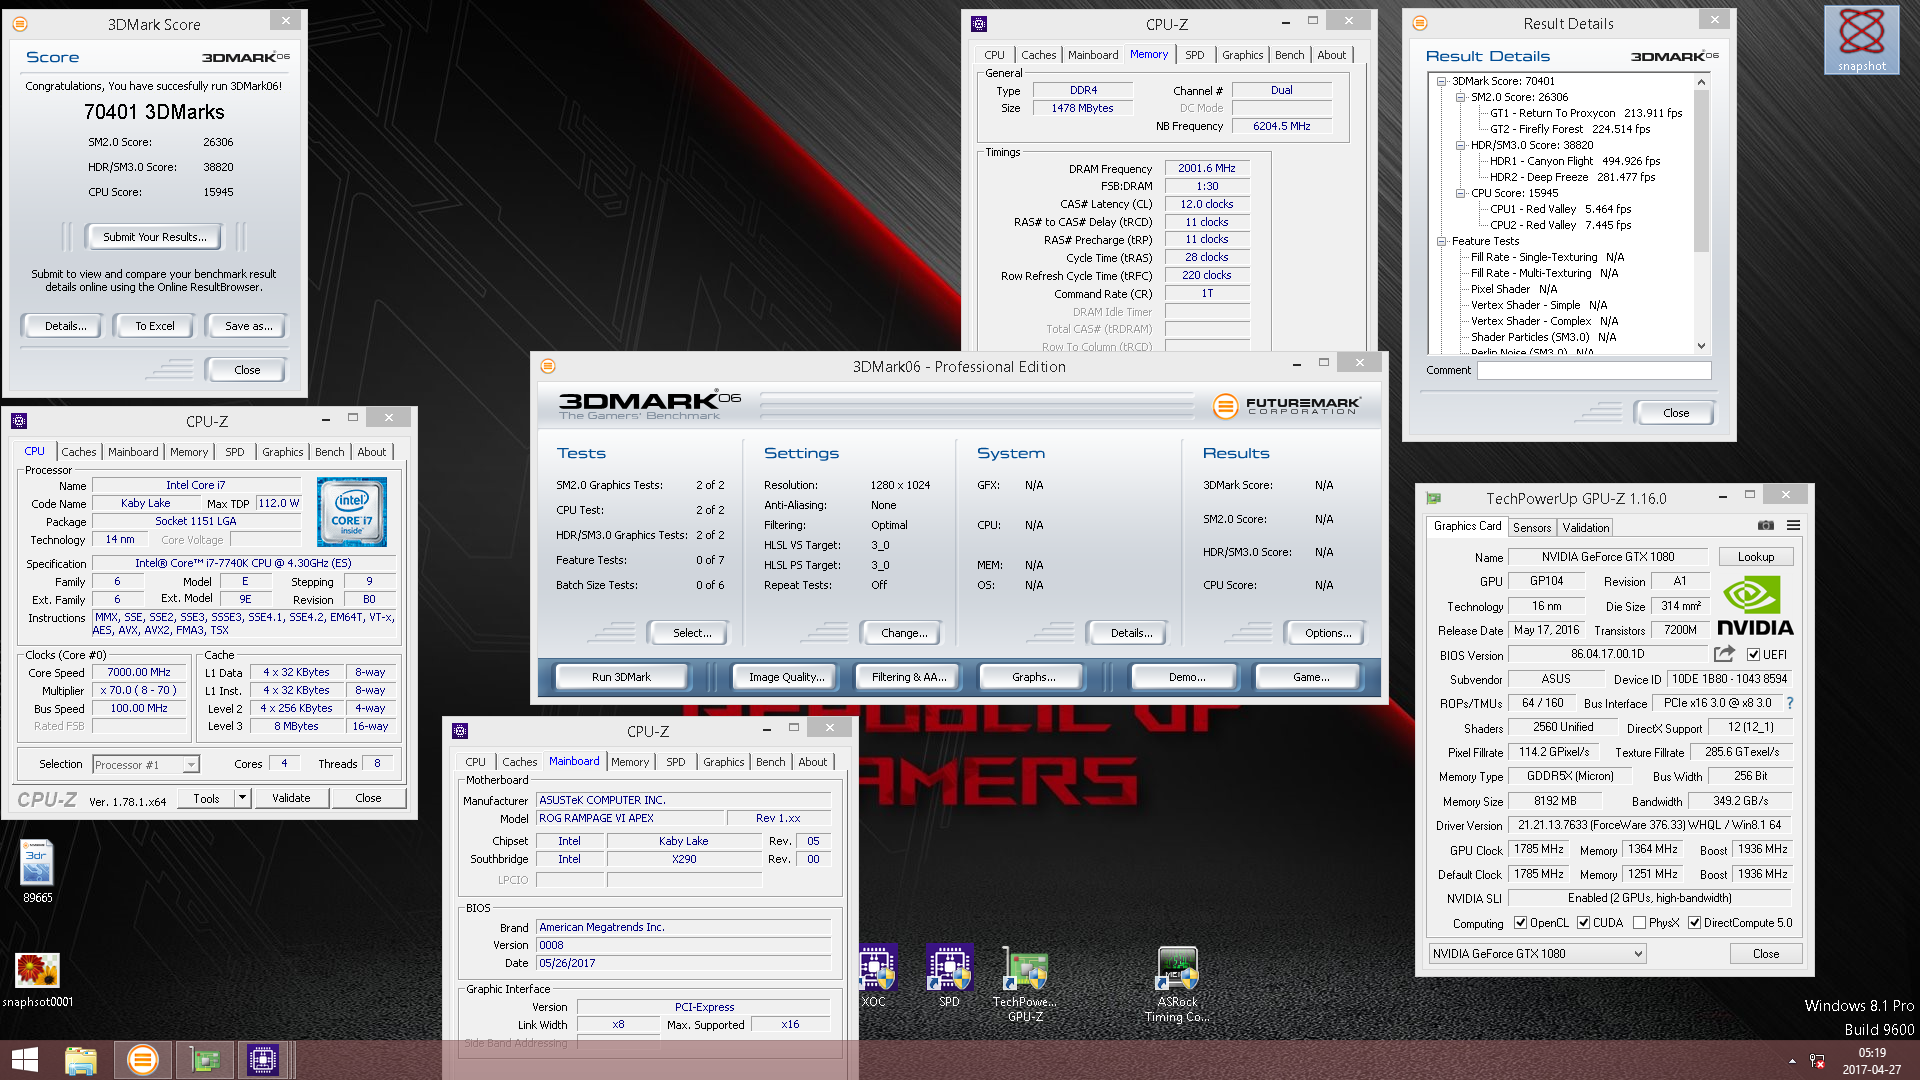The width and height of the screenshot is (1920, 1080).
Task: Click the Futuremark Corporation logo
Action: click(x=1286, y=405)
